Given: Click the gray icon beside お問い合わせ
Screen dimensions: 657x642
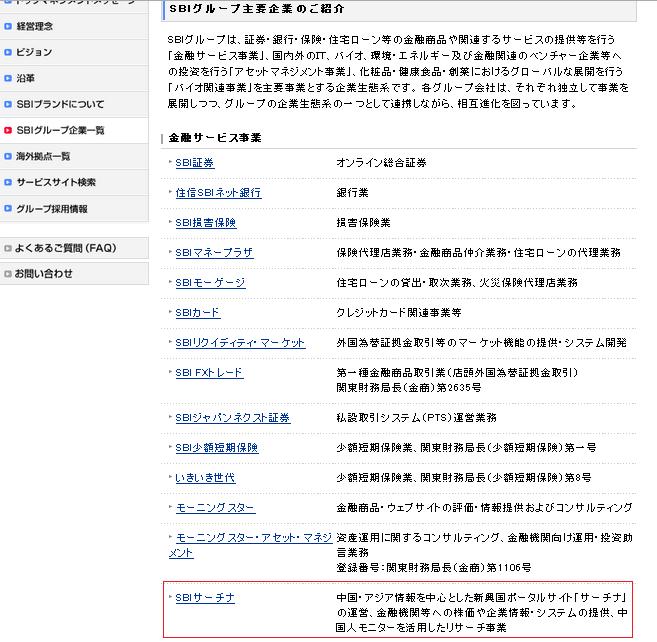Looking at the screenshot, I should tap(8, 274).
